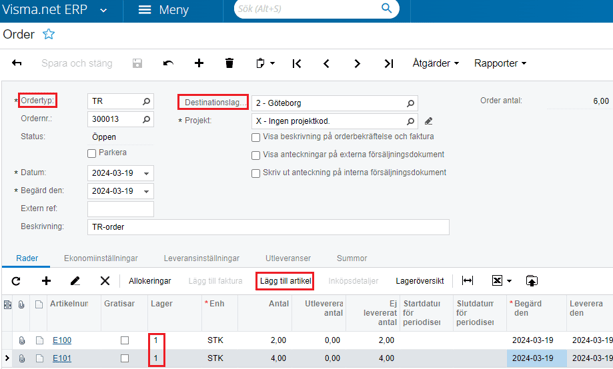The width and height of the screenshot is (613, 369).
Task: Open the Meny hamburger menu
Action: 163,10
